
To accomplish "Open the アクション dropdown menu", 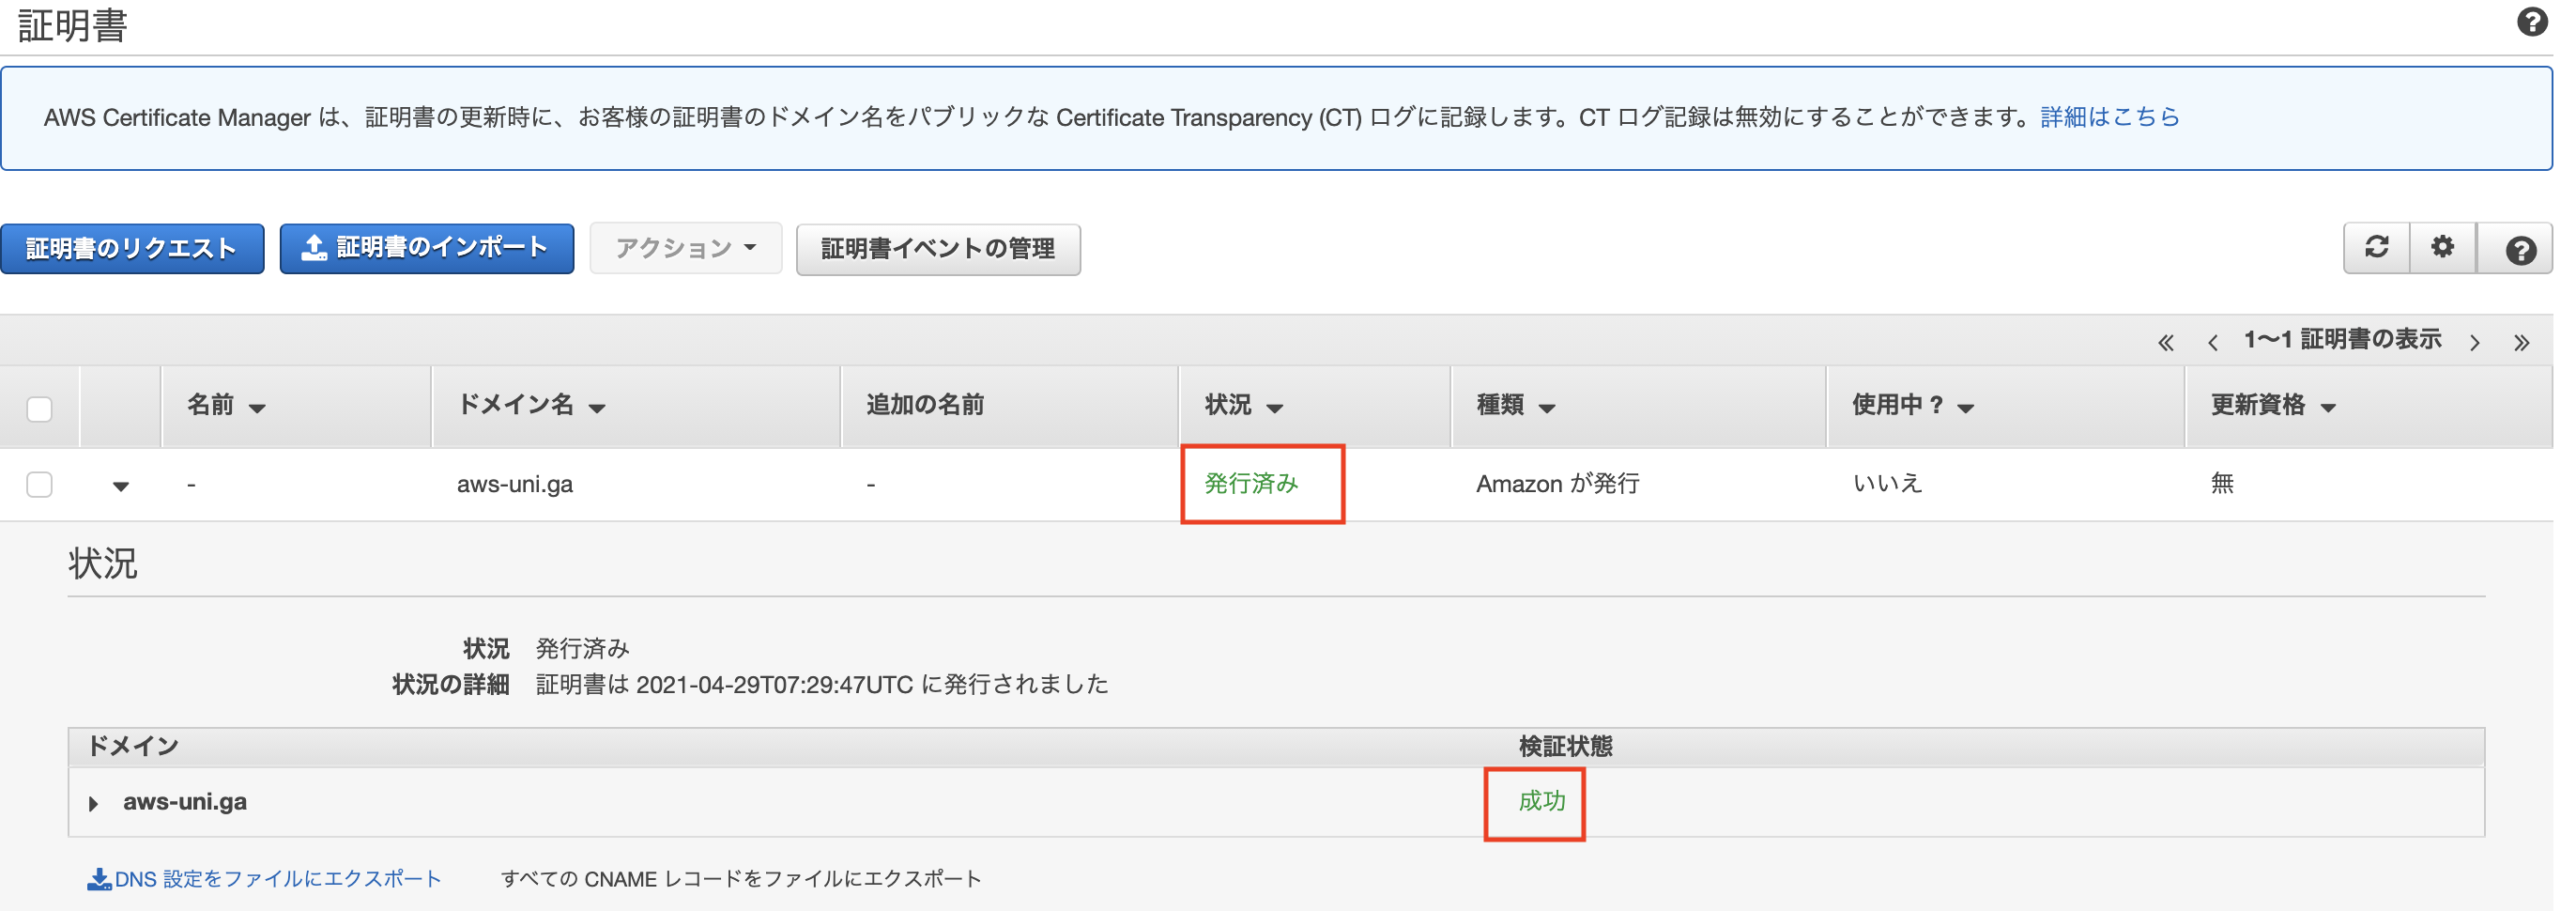I will click(685, 247).
